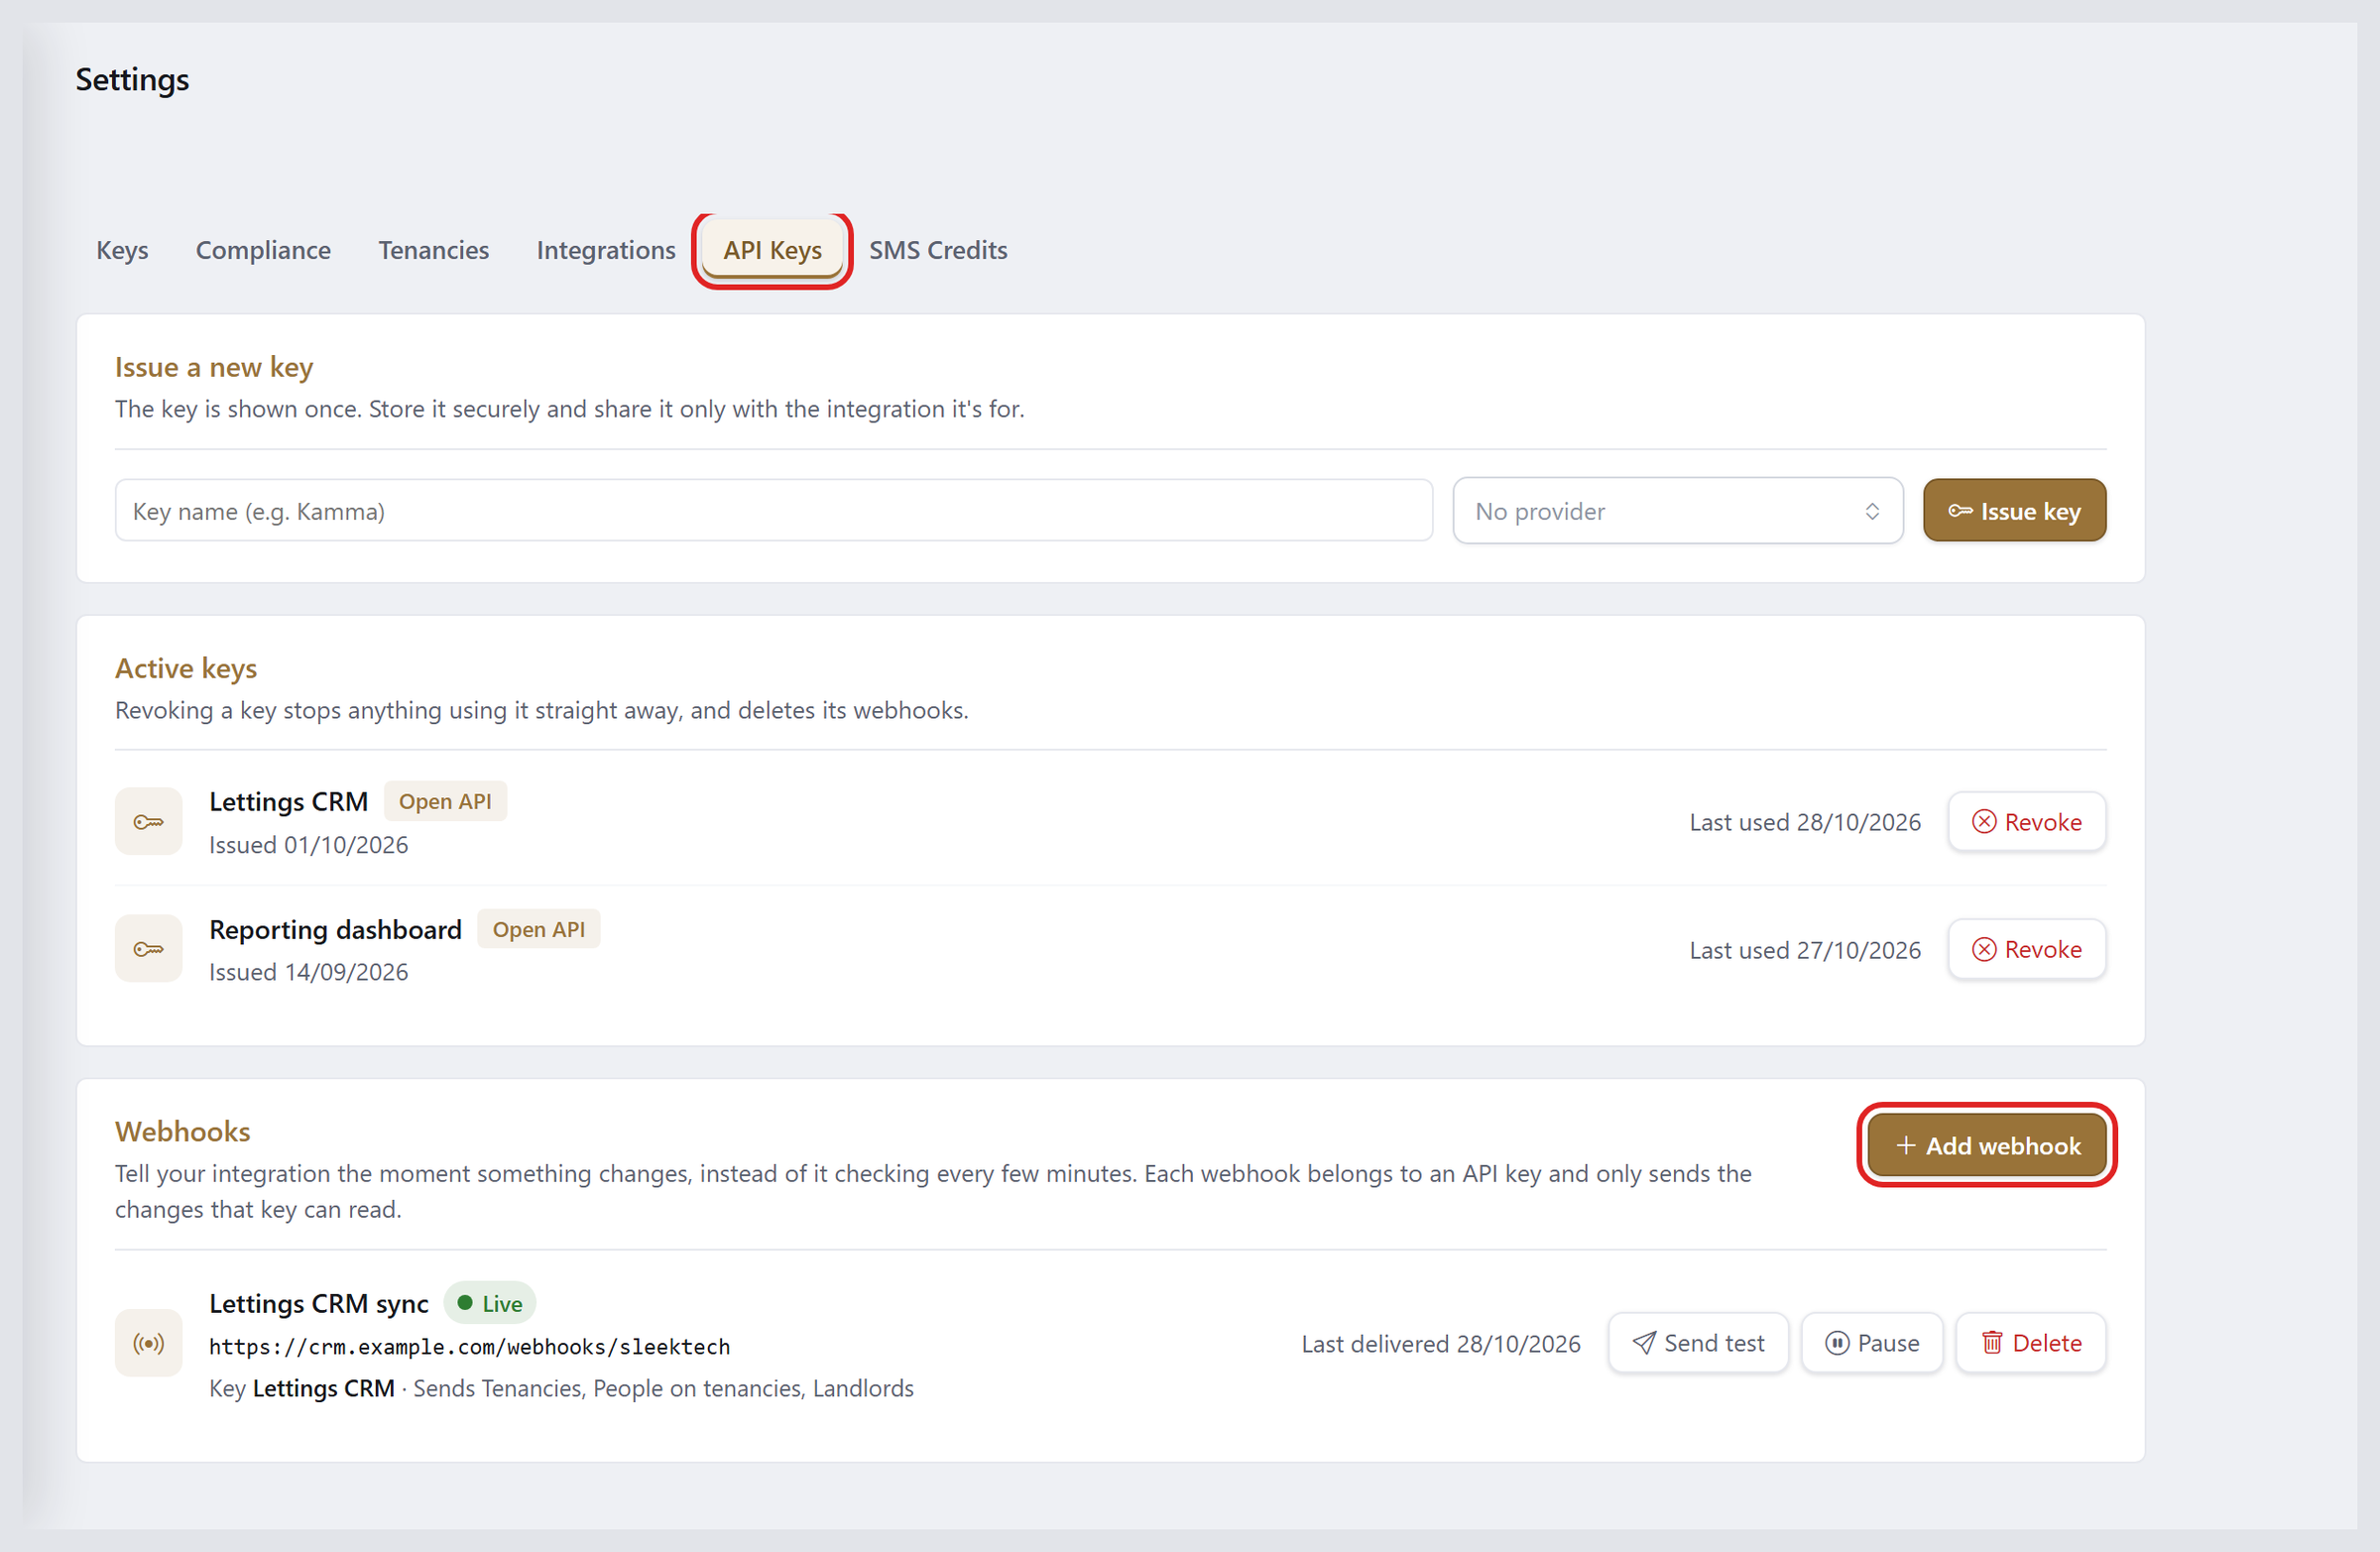
Task: Send a test for Lettings CRM sync webhook
Action: point(1697,1342)
